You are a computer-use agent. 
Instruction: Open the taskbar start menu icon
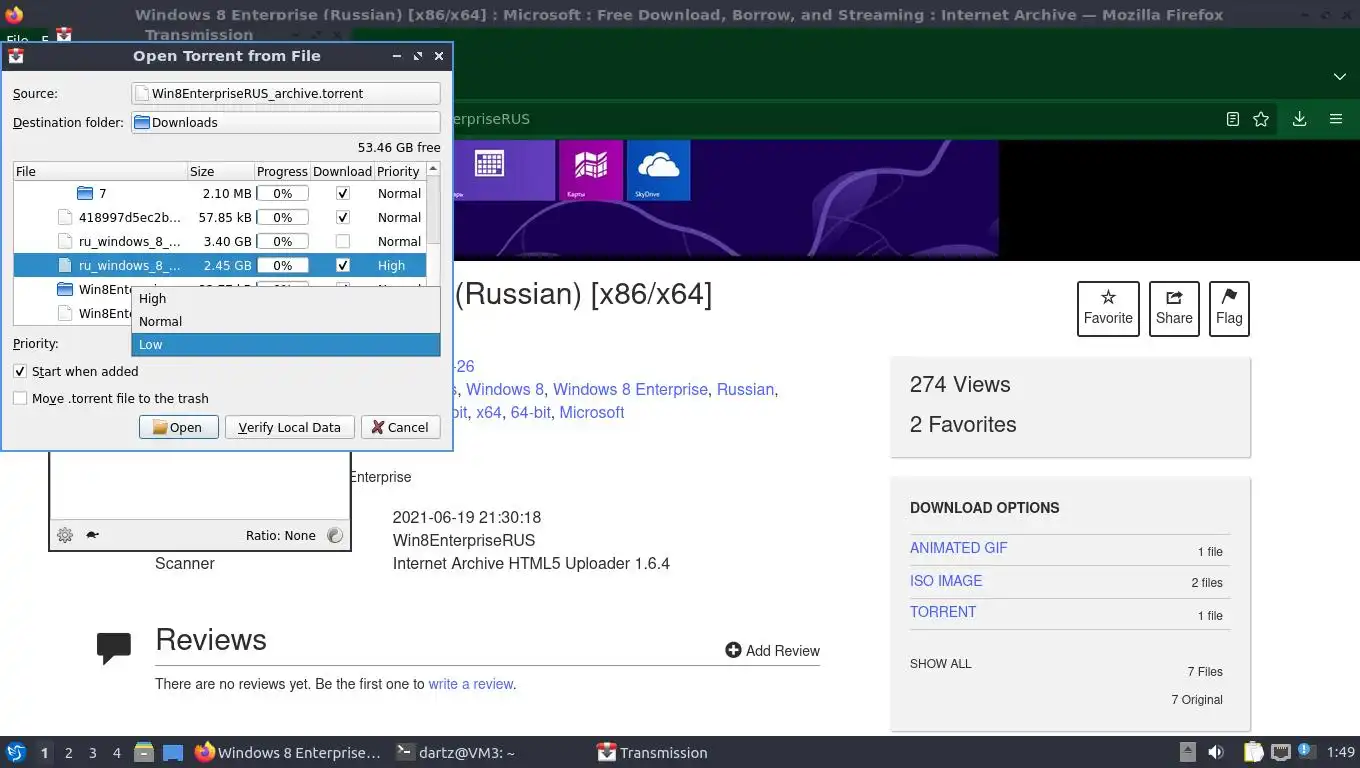[16, 752]
